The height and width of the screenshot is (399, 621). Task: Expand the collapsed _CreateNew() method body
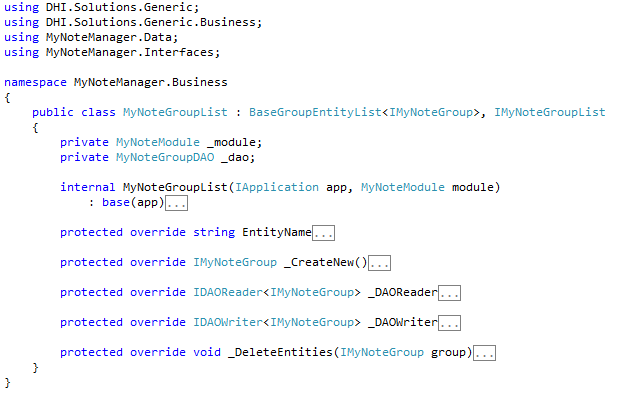point(379,263)
